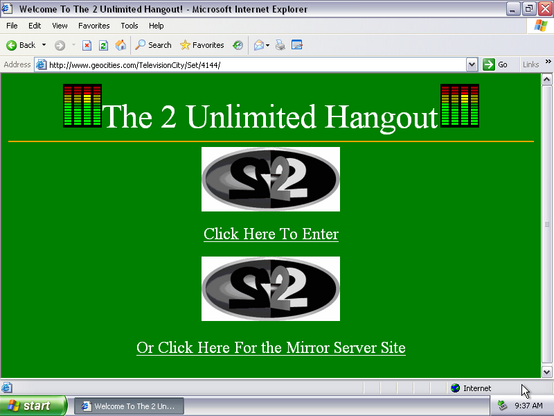Follow the Click Here To Enter link
Viewport: 554px width, 416px height.
coord(271,234)
